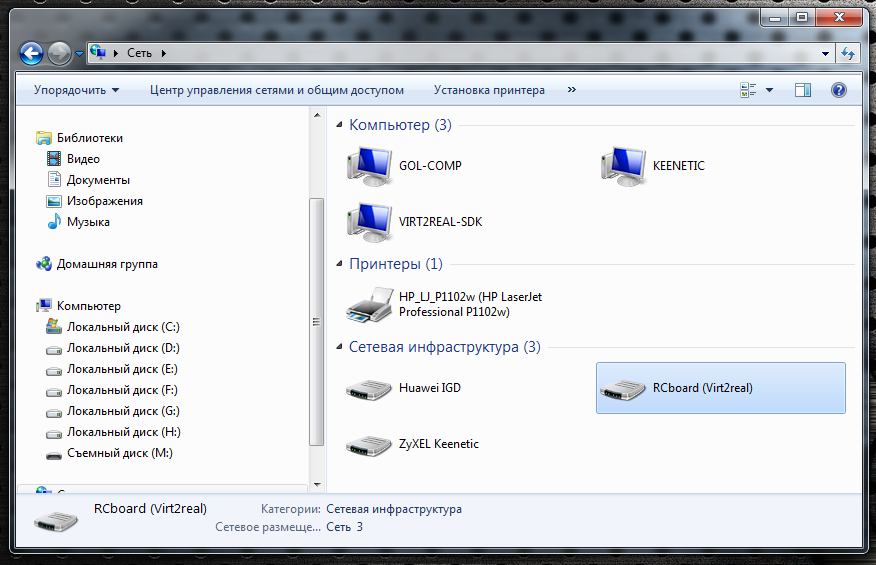Click Установка принтера command
Viewport: 876px width, 565px height.
coord(489,90)
